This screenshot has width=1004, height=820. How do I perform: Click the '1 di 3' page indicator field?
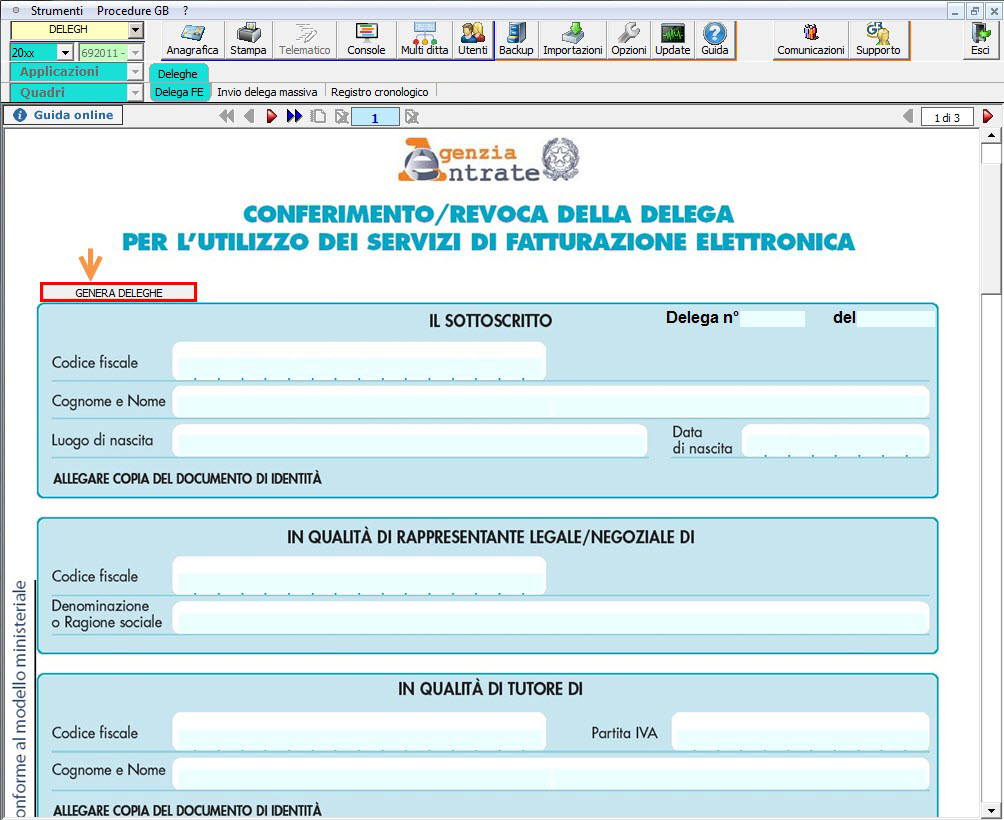(947, 117)
